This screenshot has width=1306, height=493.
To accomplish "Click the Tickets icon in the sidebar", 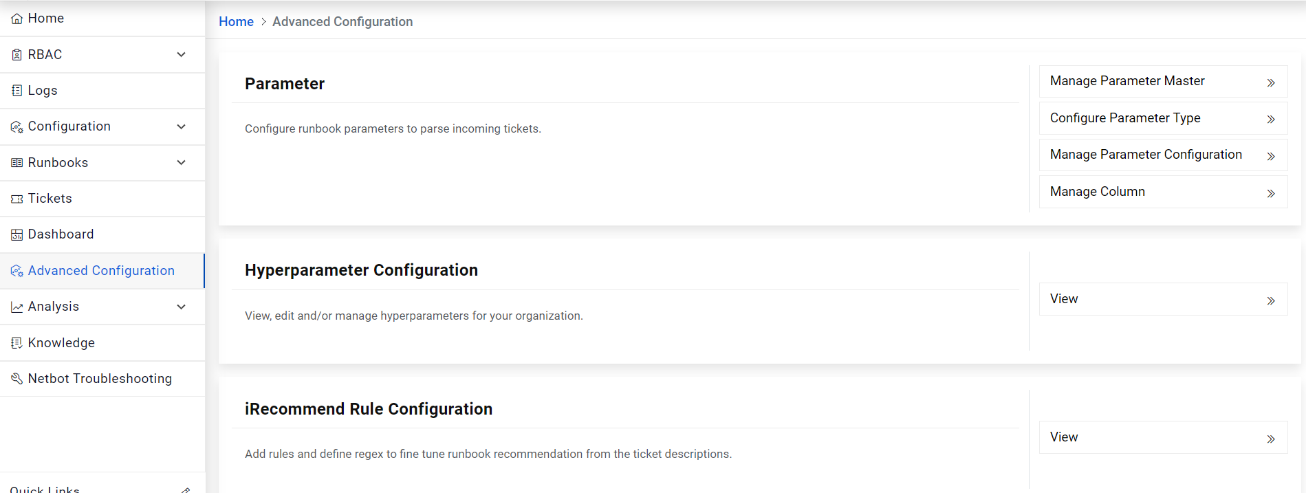I will pyautogui.click(x=17, y=199).
